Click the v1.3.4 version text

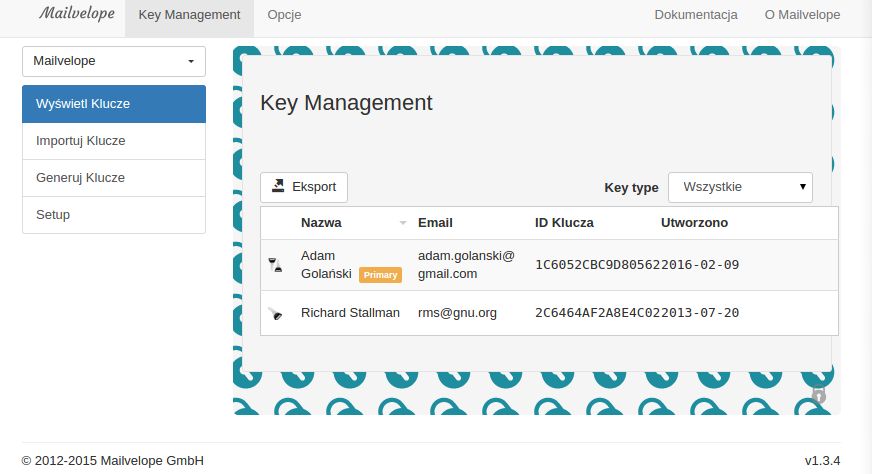823,461
